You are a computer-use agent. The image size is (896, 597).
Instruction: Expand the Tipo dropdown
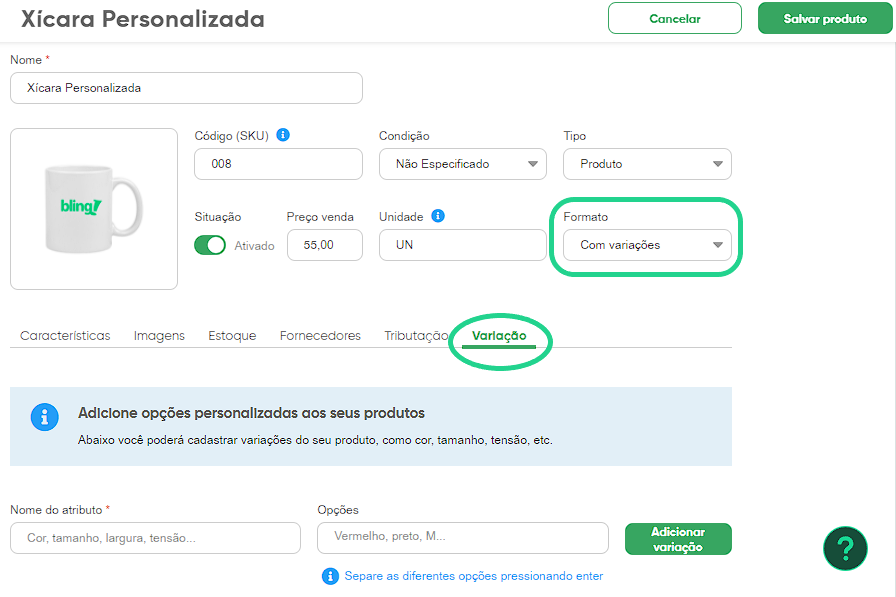(x=647, y=164)
